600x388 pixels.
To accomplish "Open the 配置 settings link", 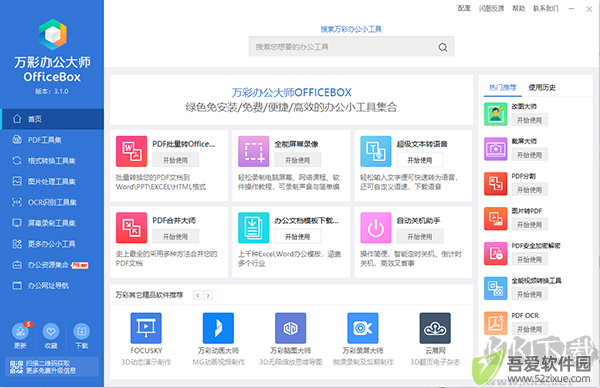I will point(464,8).
